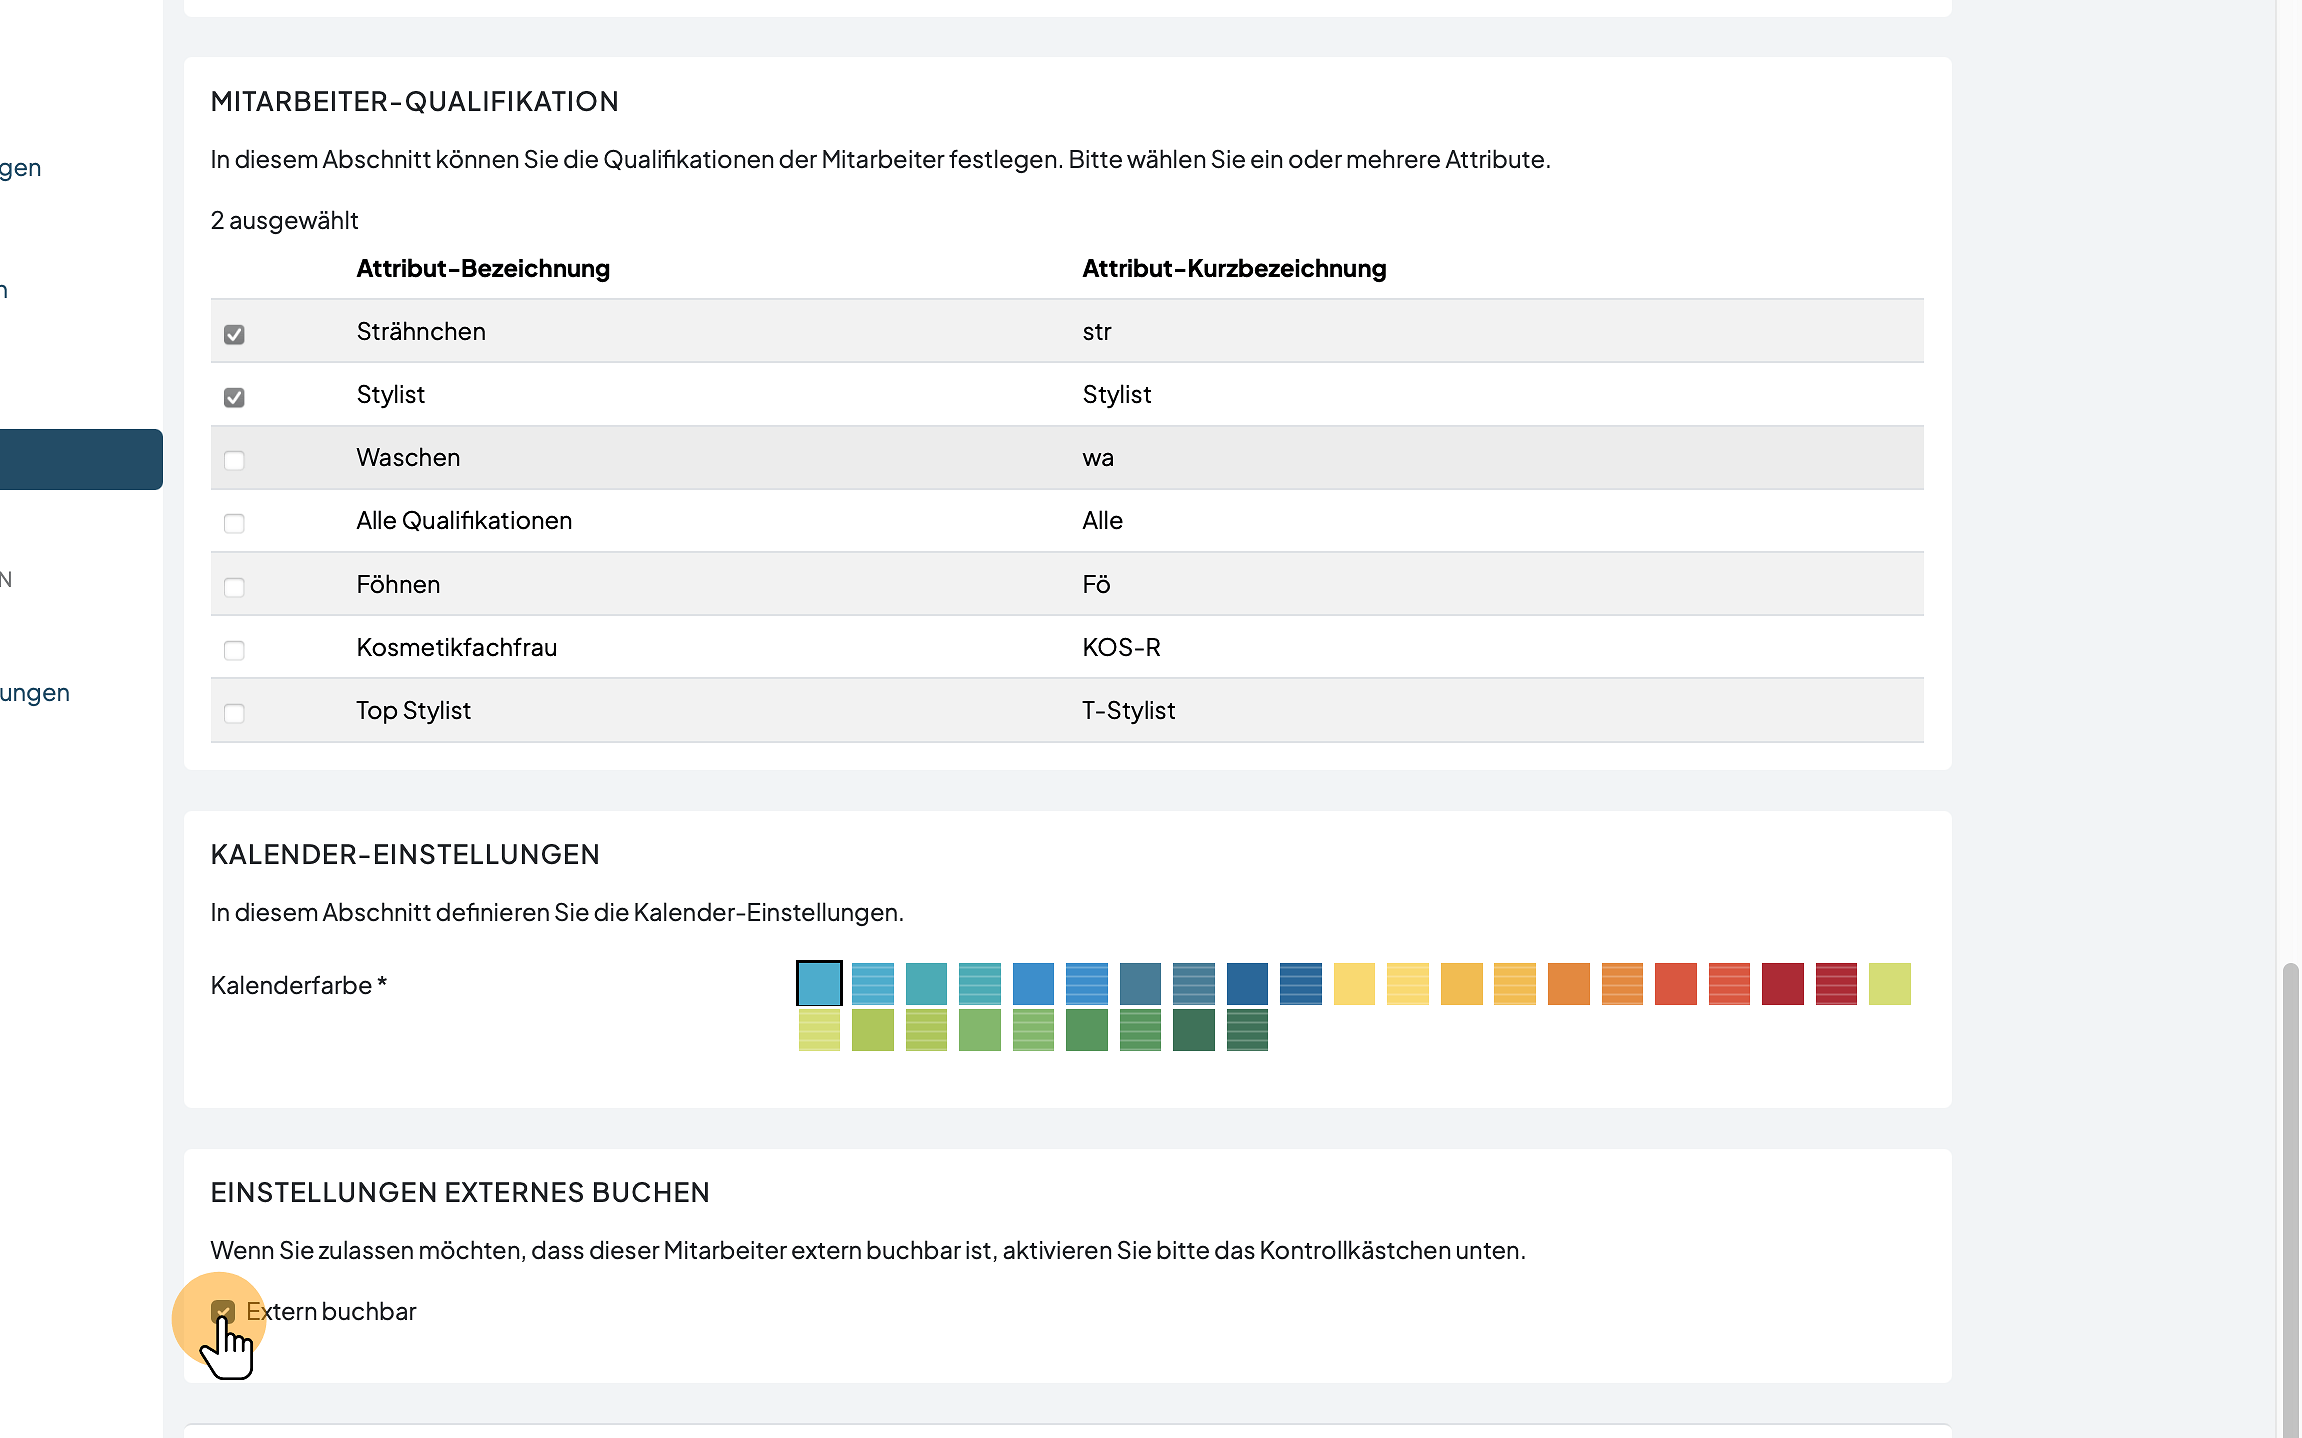
Task: Choose the striped sky-blue calendar color
Action: 873,984
